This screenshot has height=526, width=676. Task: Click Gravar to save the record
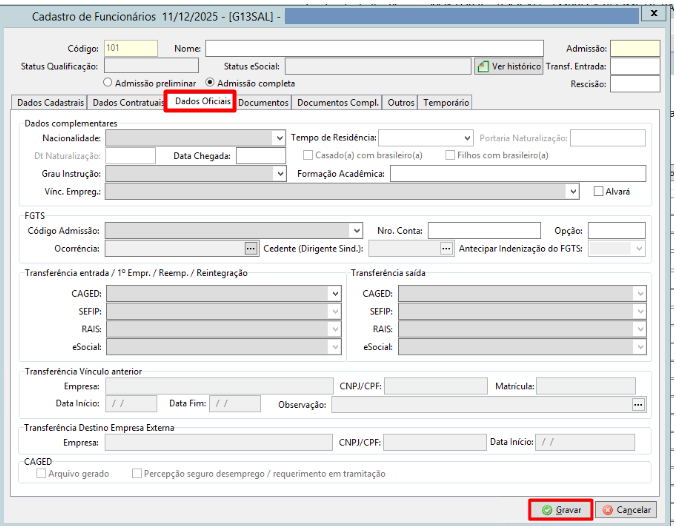coord(561,510)
